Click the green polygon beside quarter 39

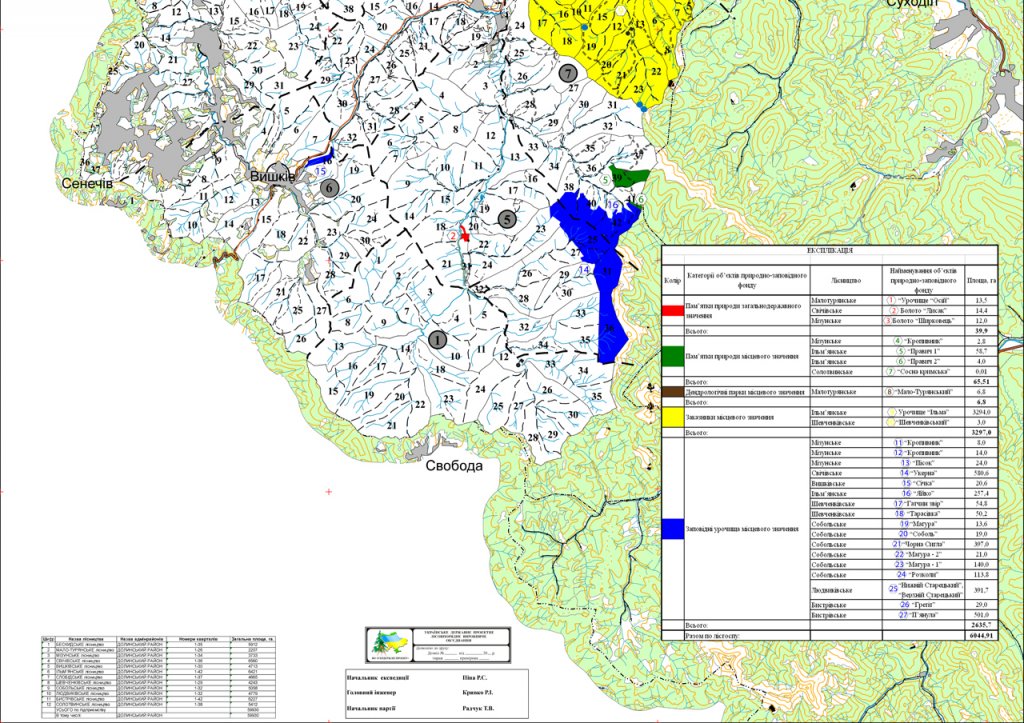(630, 175)
